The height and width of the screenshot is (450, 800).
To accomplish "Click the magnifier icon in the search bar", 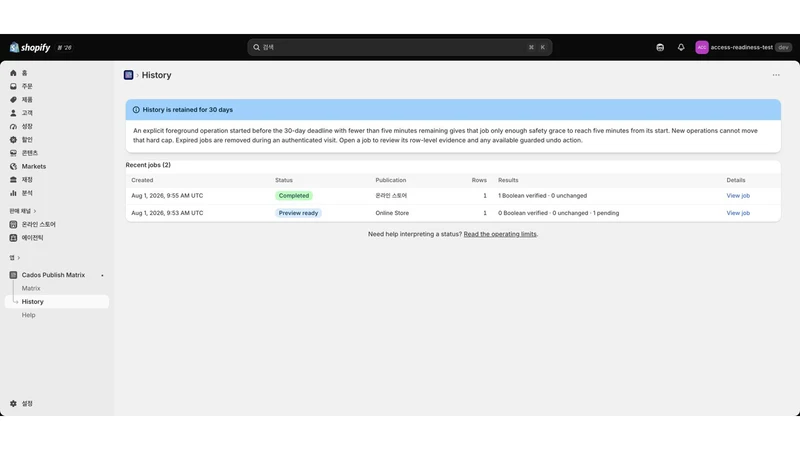I will tap(257, 47).
